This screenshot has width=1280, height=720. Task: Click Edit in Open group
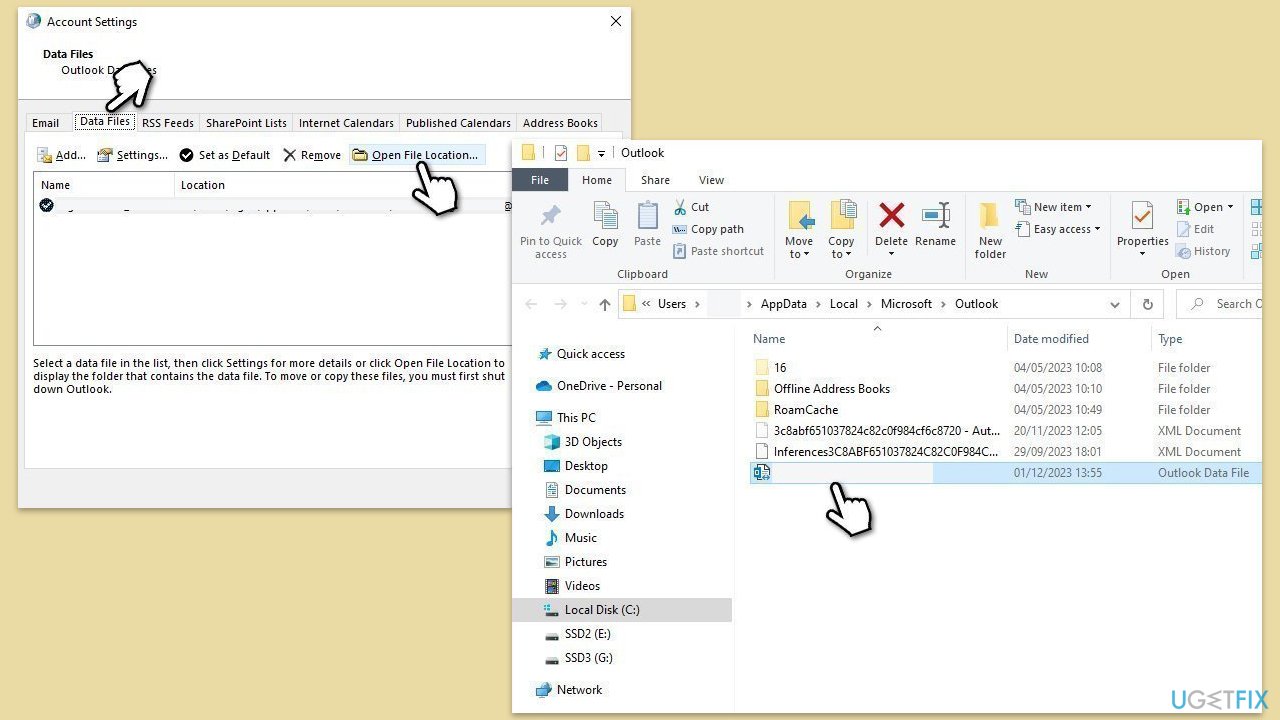point(1196,229)
